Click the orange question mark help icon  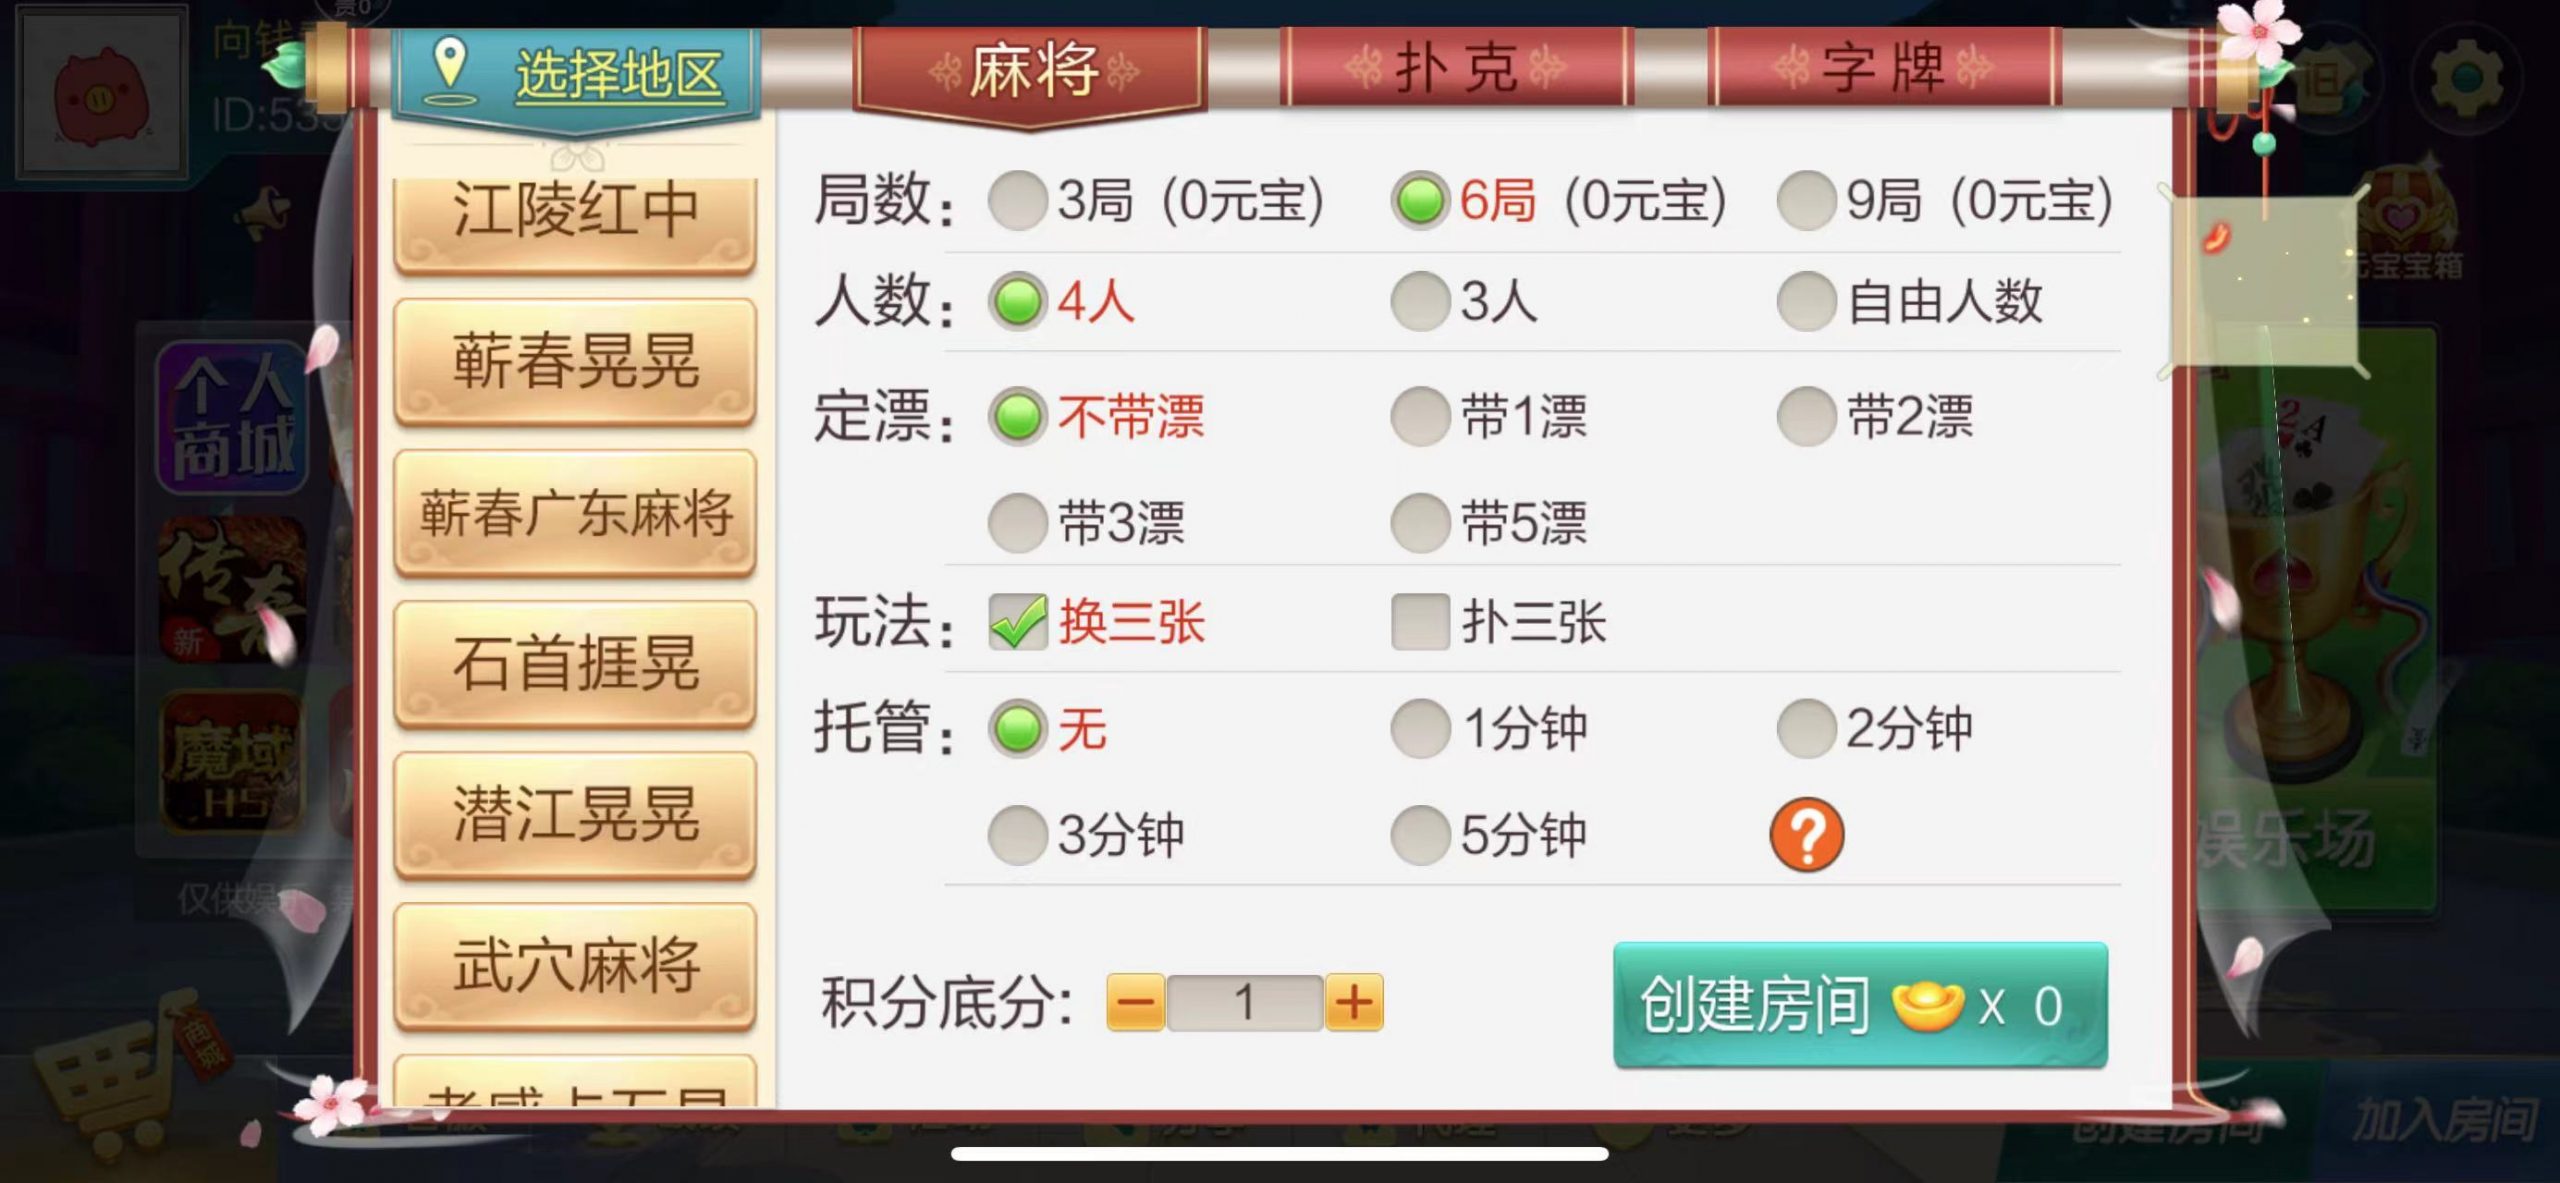tap(1807, 834)
